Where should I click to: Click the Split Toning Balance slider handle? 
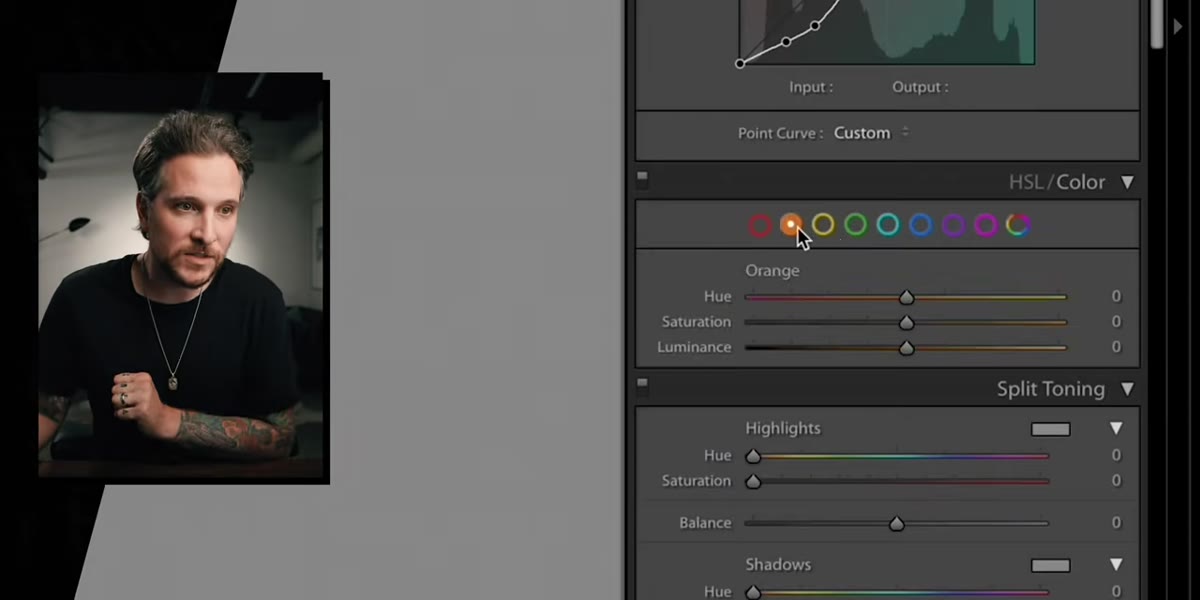pos(897,523)
